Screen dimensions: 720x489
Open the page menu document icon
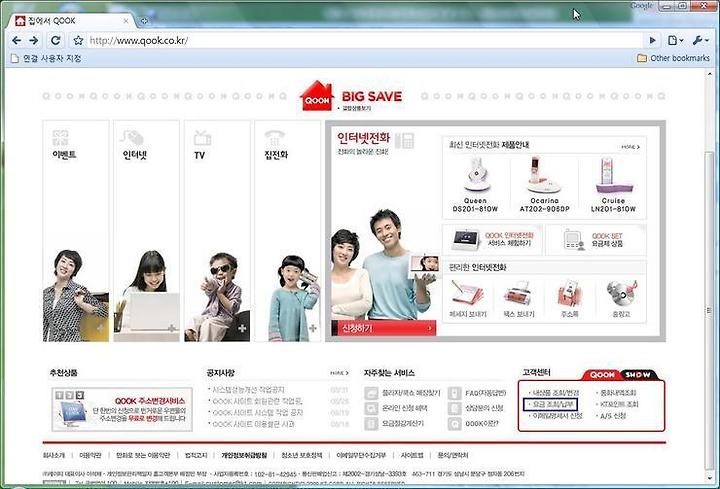(x=675, y=40)
